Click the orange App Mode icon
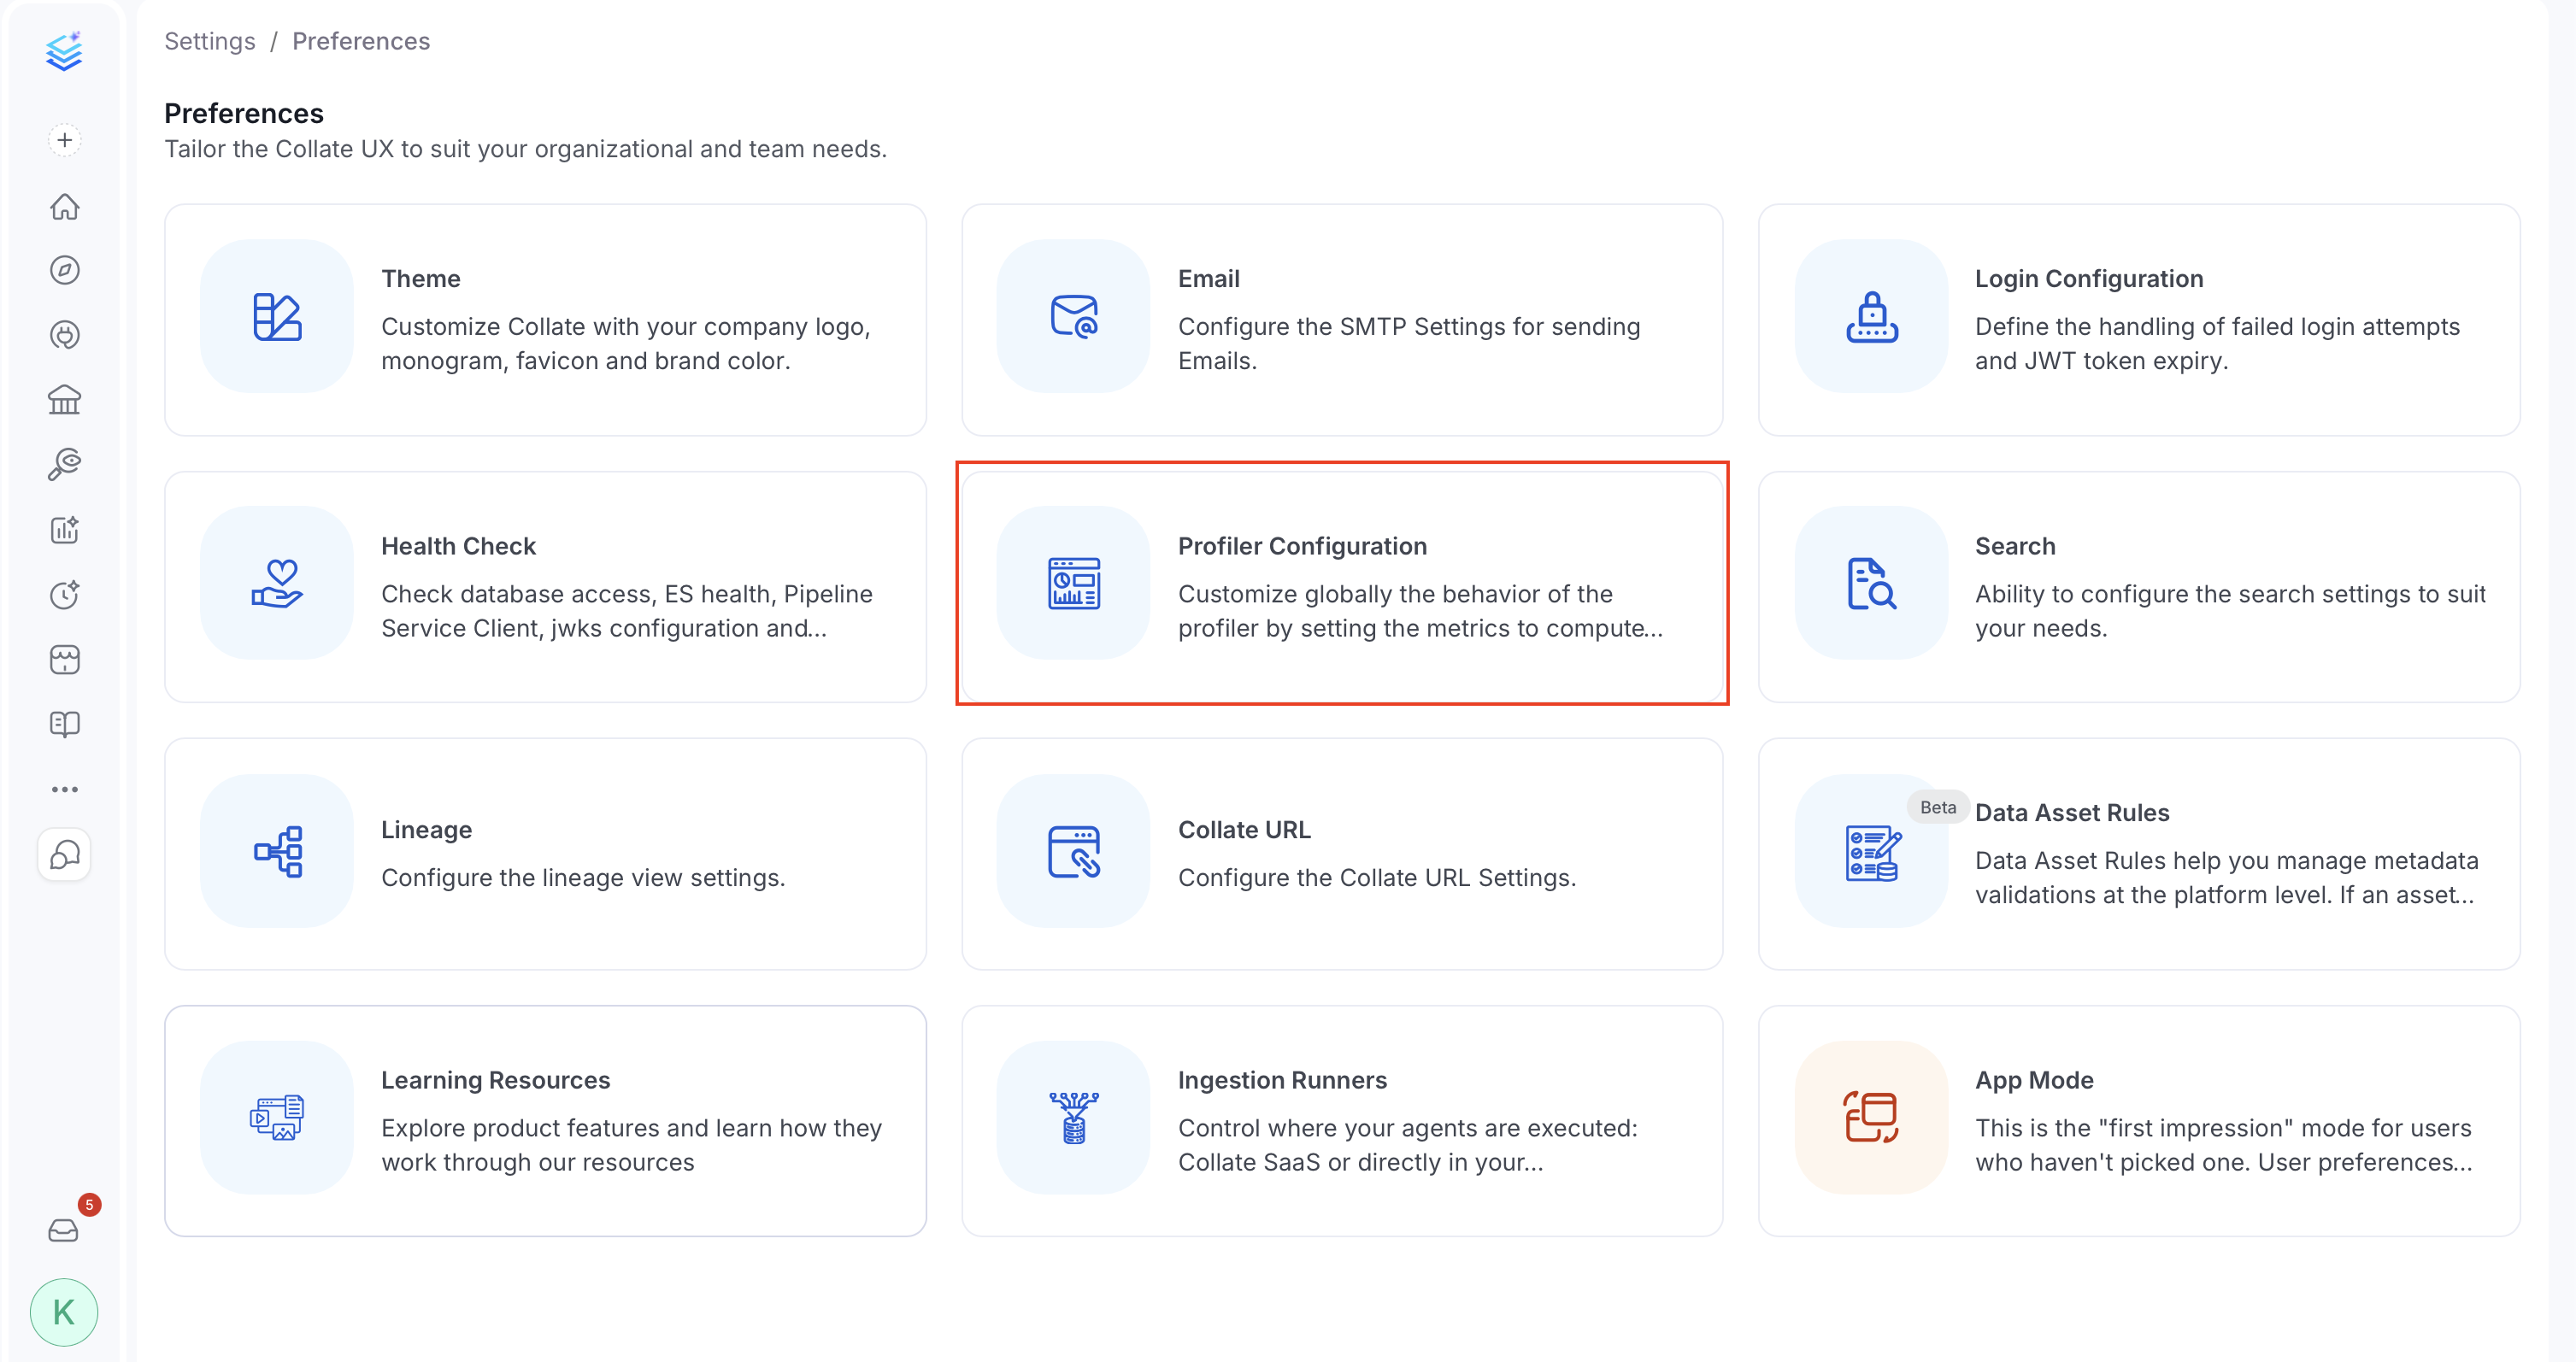The height and width of the screenshot is (1362, 2576). 1871,1118
